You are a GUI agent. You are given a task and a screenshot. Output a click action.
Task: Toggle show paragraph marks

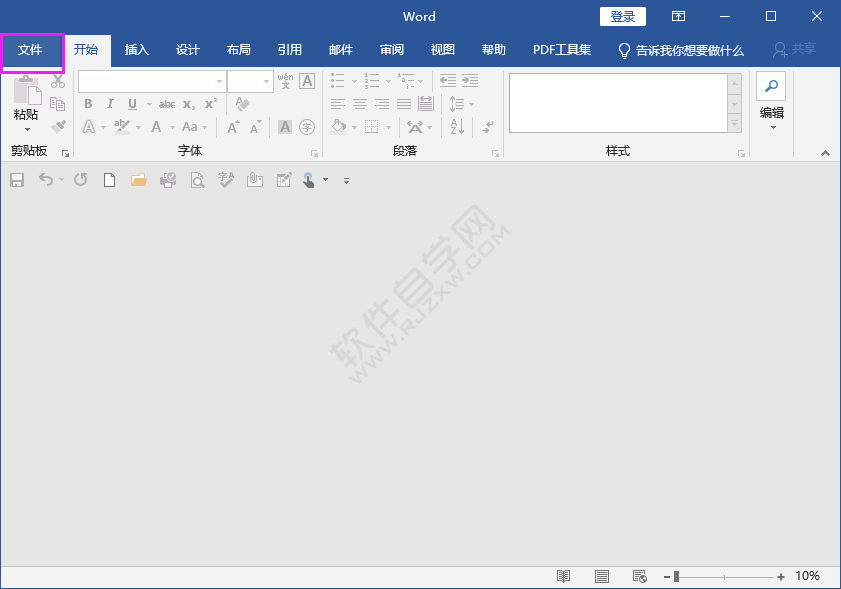489,127
